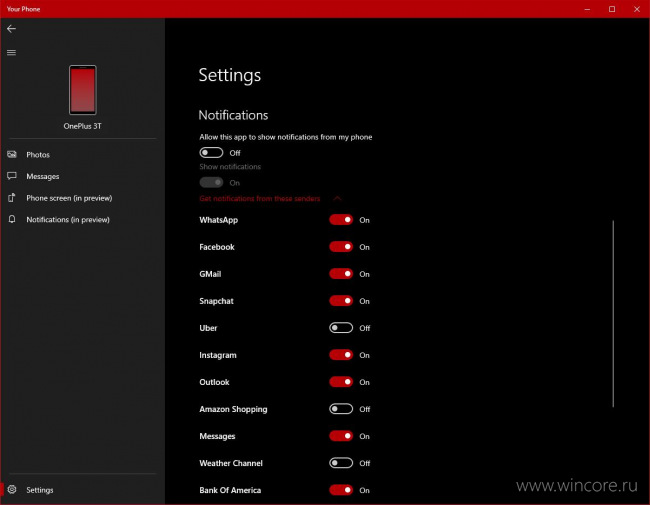Click the WhatsApp sender label
The image size is (650, 505).
tap(218, 220)
